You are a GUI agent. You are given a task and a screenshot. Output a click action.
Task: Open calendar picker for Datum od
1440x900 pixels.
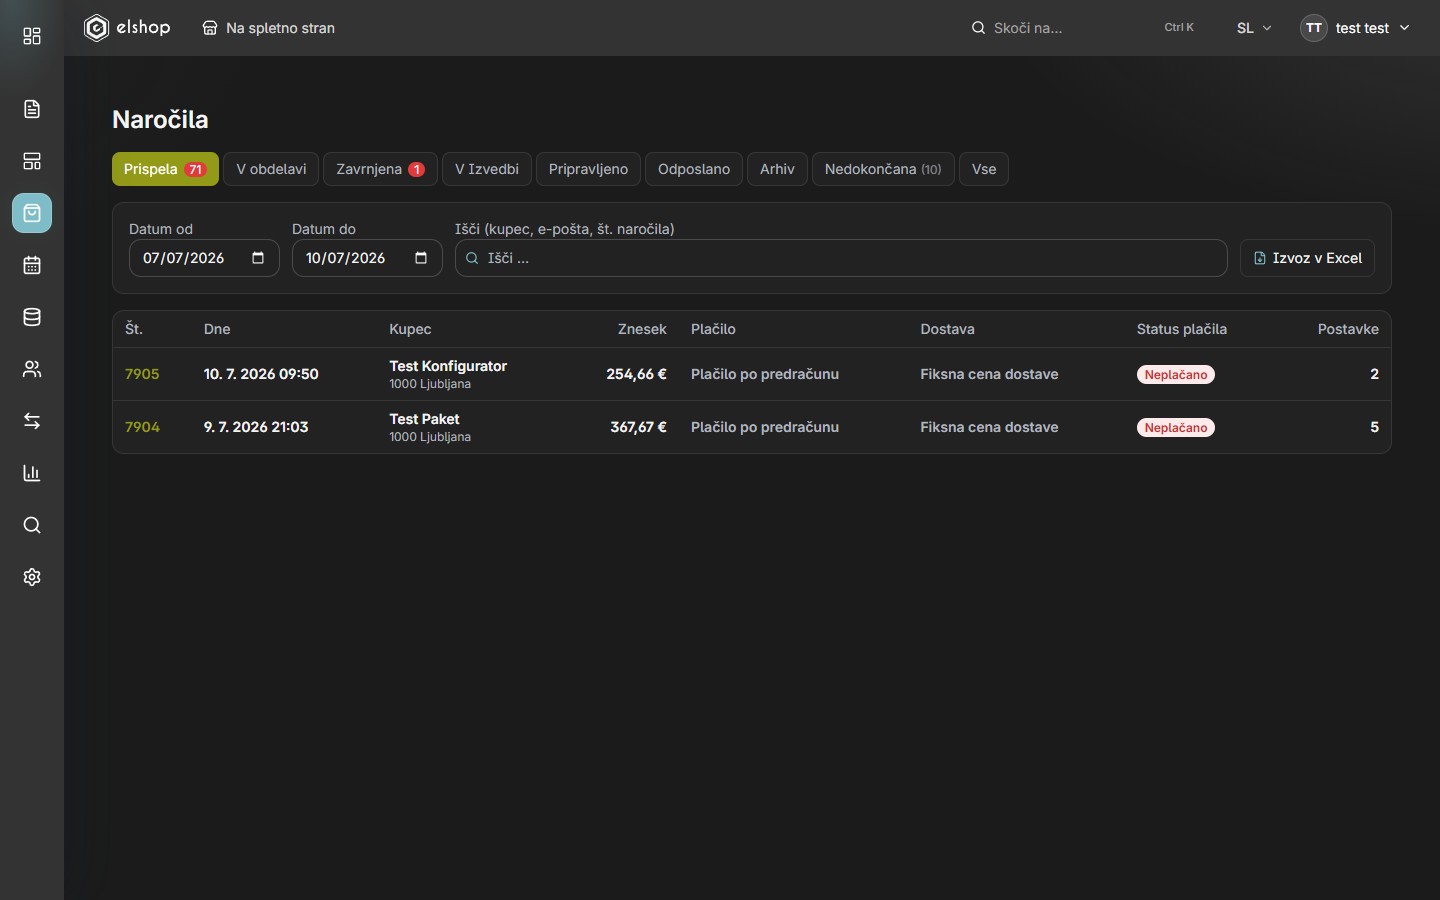pyautogui.click(x=258, y=258)
